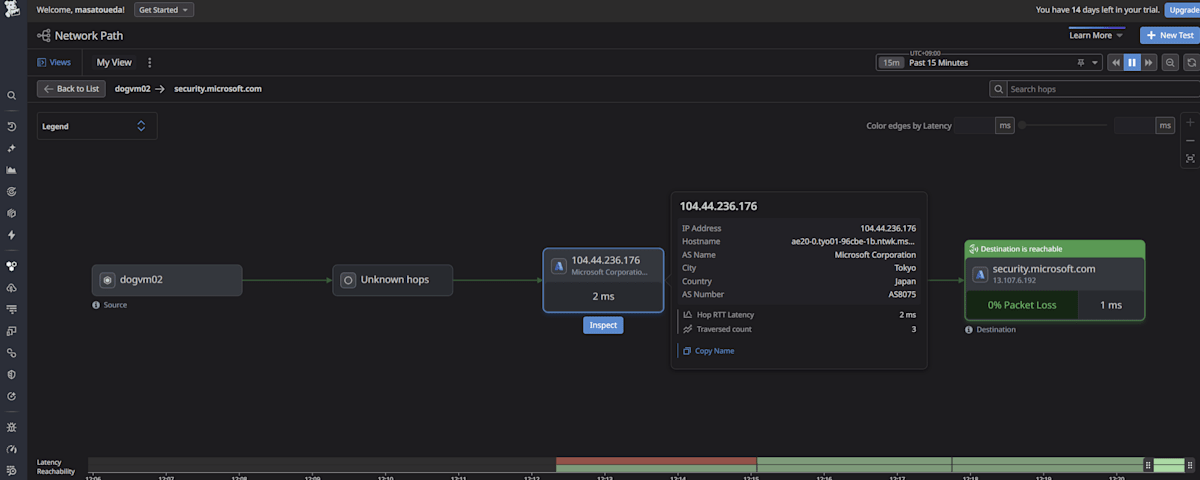The height and width of the screenshot is (480, 1200).
Task: Open the Datadog logo home icon
Action: (12, 10)
